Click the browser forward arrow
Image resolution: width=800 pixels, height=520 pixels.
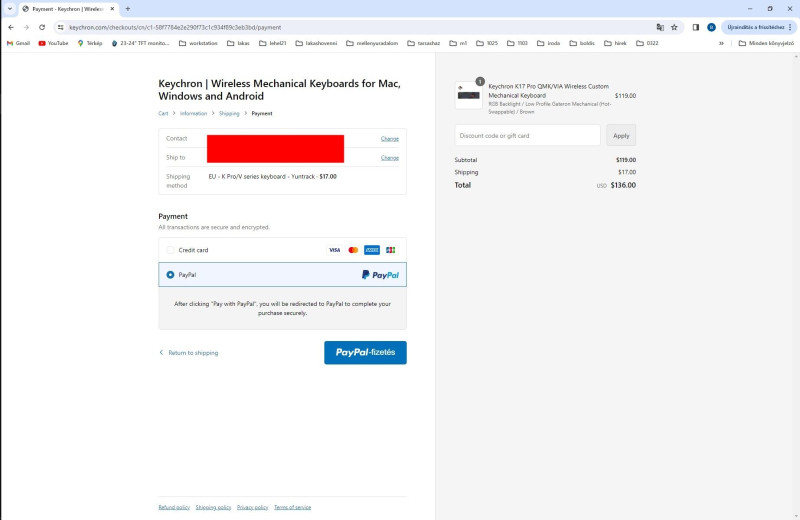[x=27, y=28]
